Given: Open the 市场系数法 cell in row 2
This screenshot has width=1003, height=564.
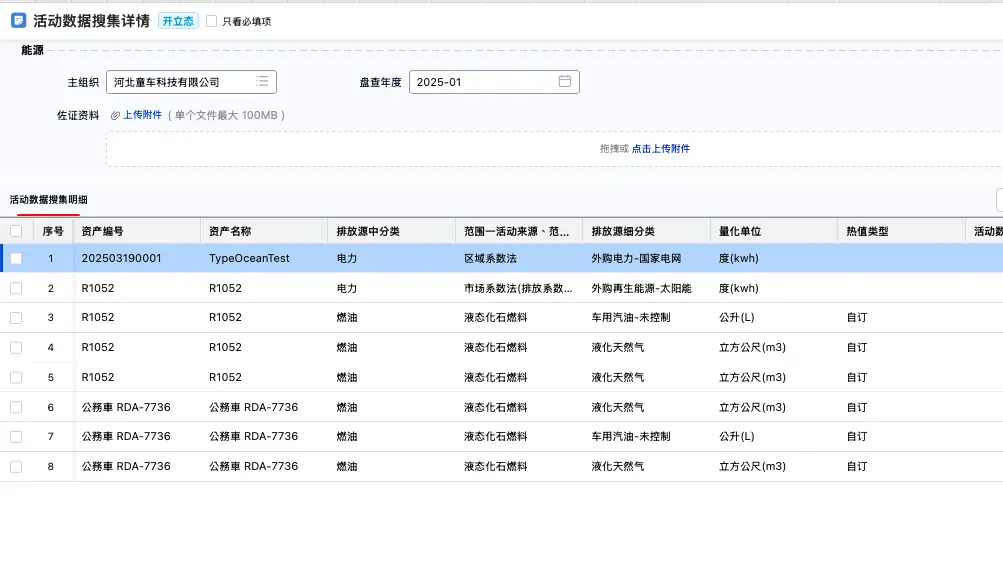Looking at the screenshot, I should point(518,288).
